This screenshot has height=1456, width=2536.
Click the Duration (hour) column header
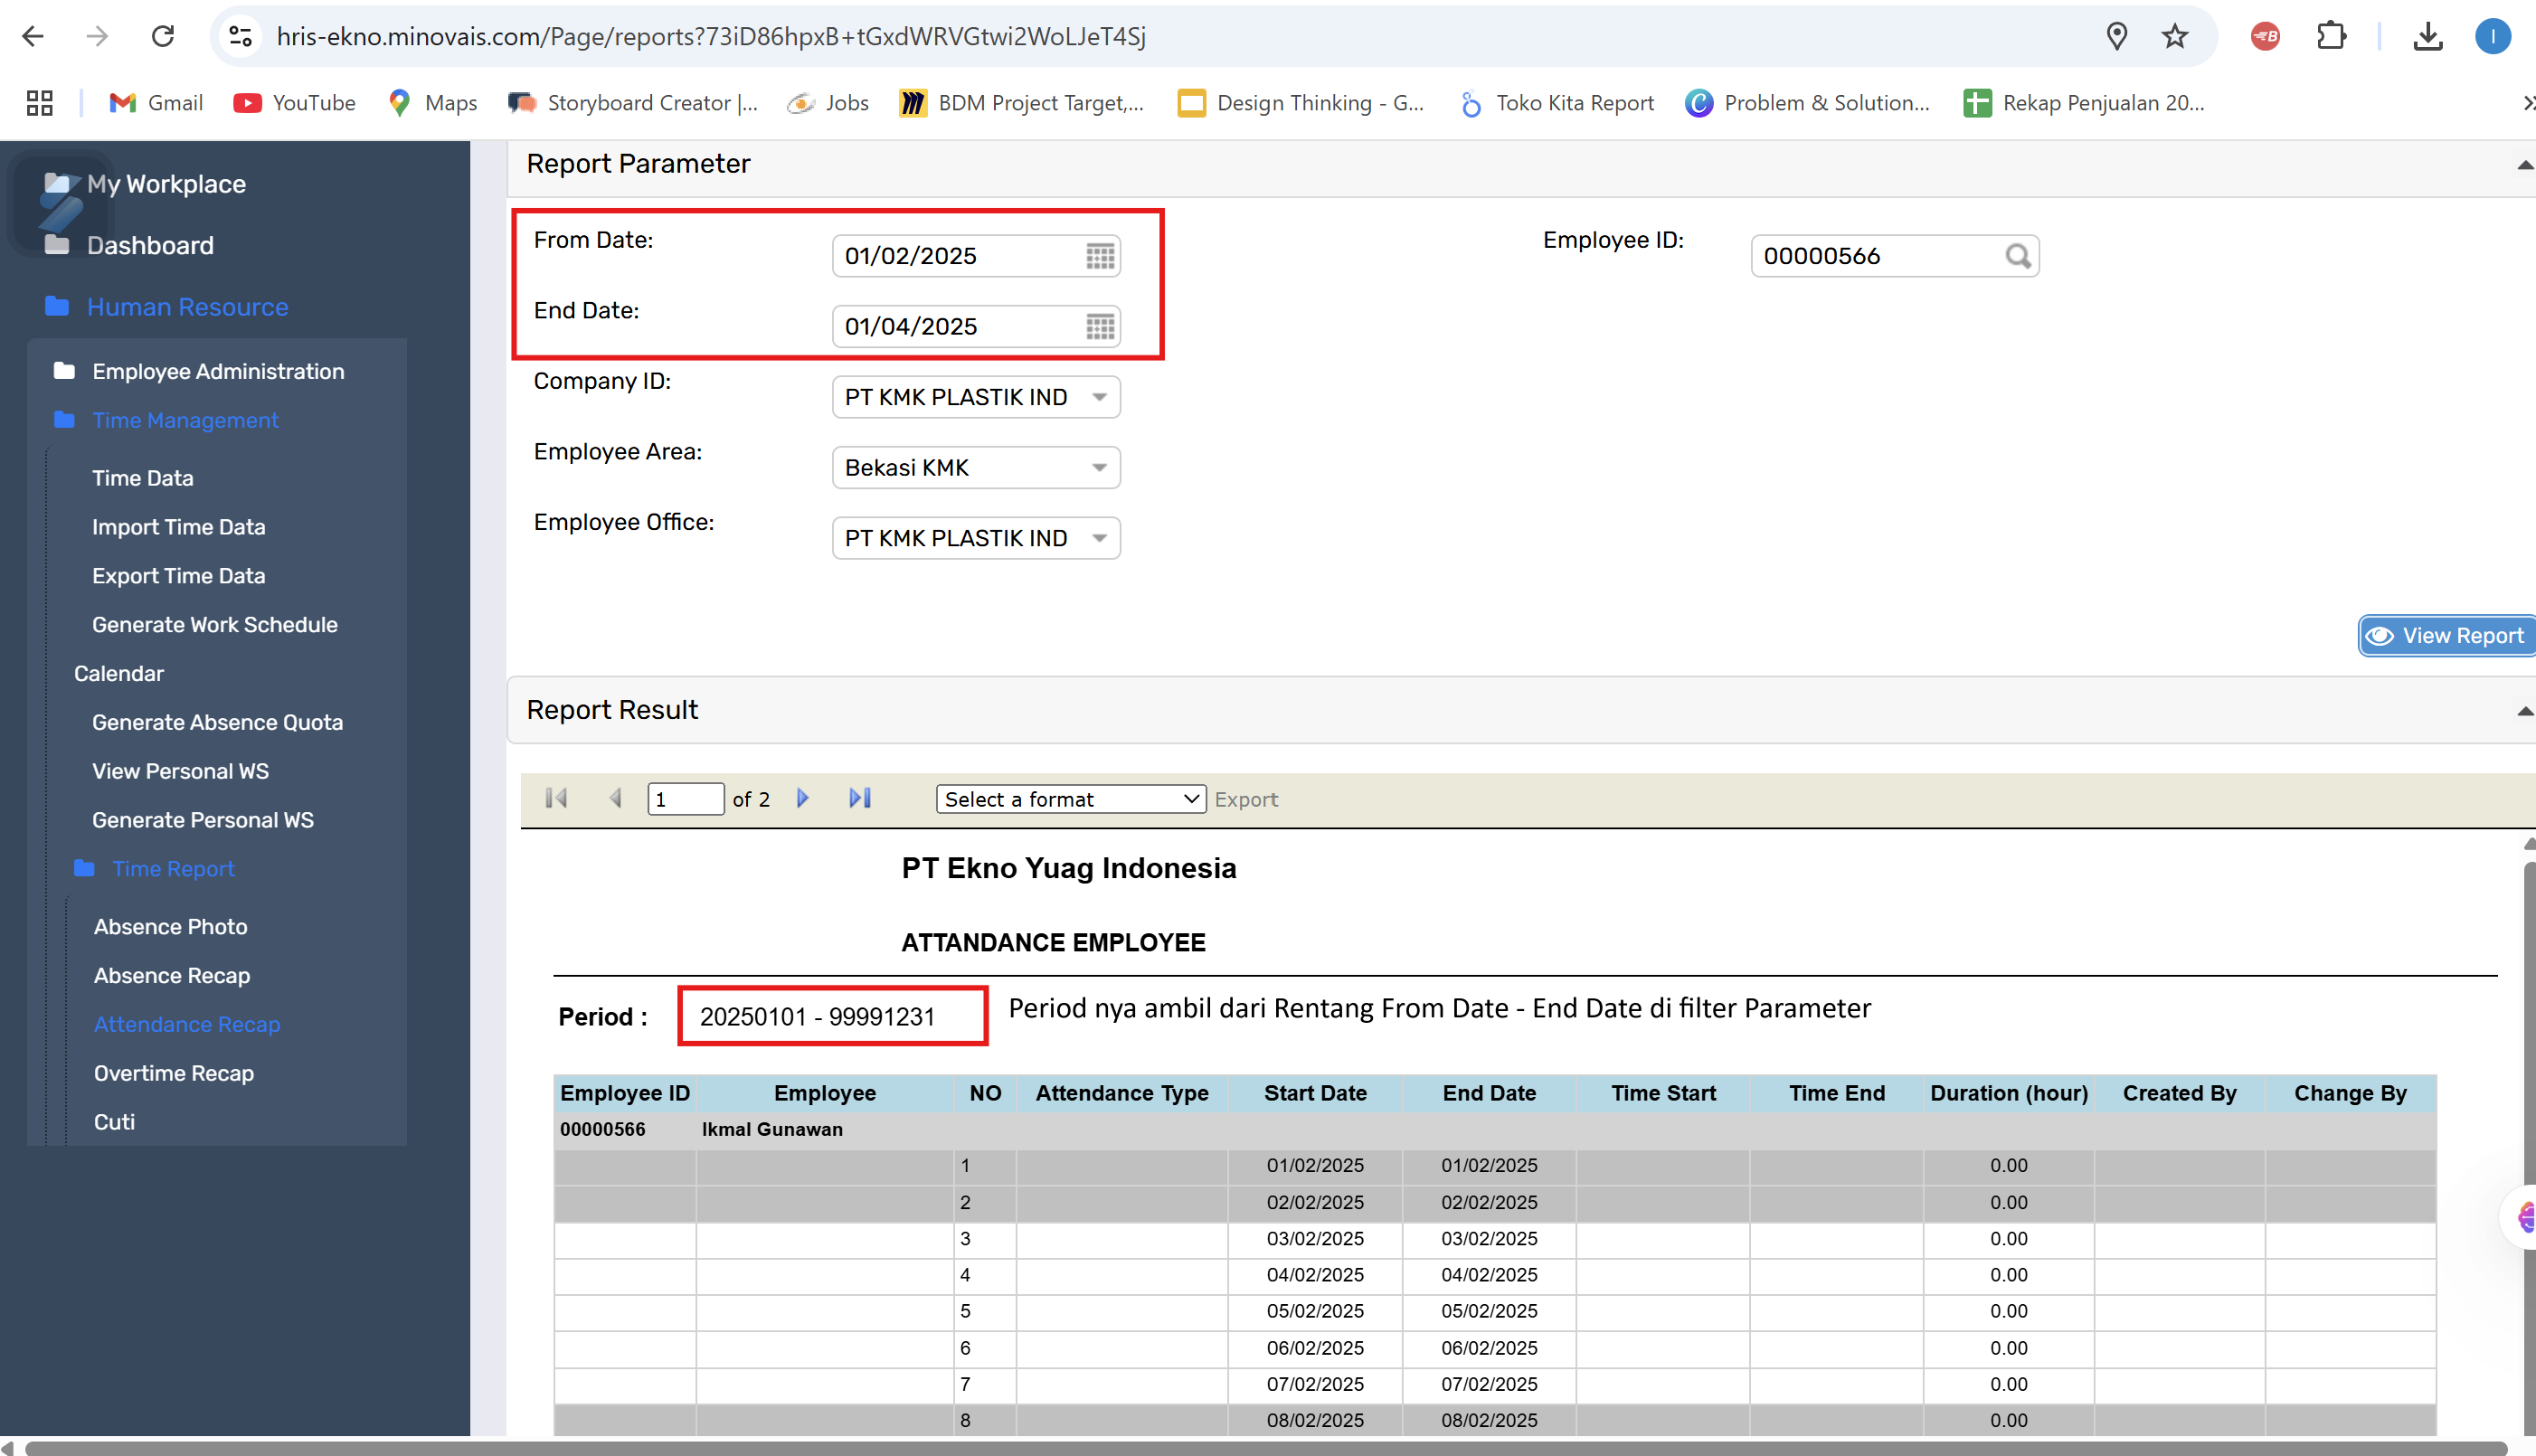coord(2008,1093)
